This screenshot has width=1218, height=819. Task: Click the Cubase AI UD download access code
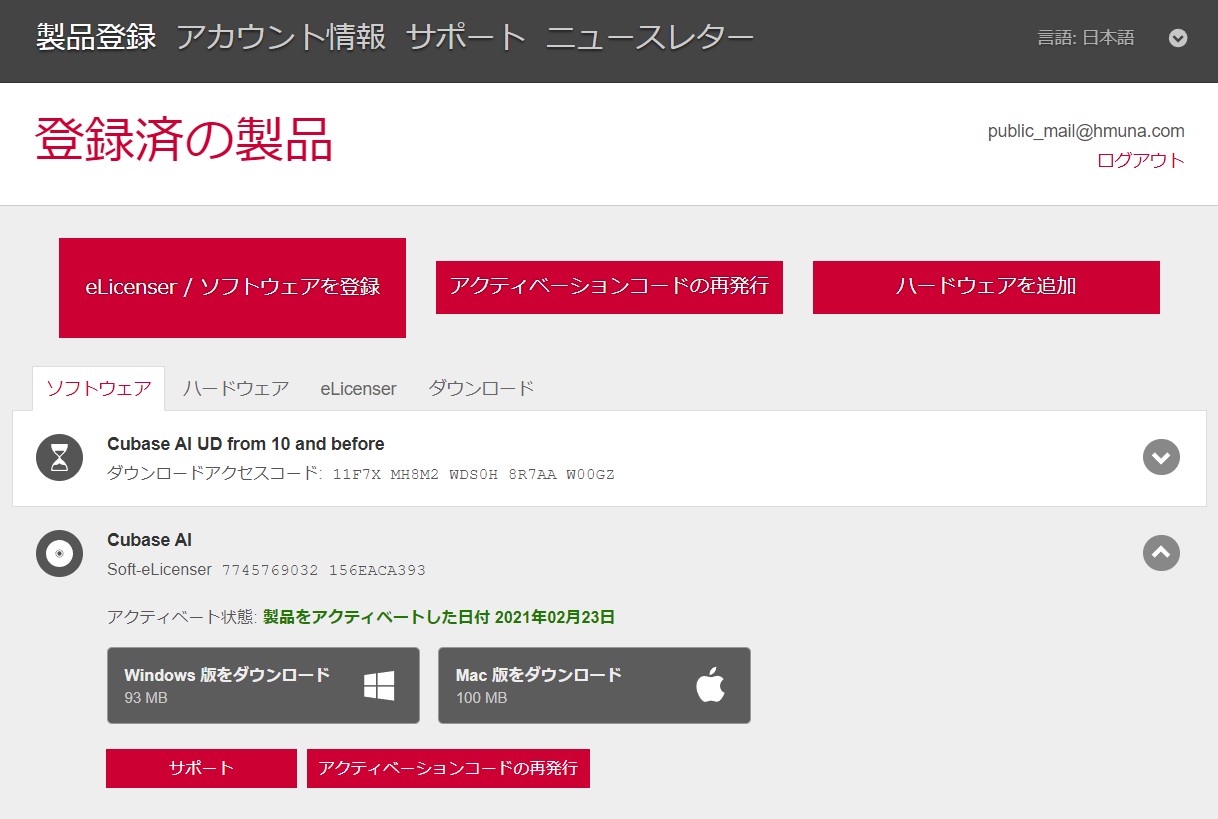coord(473,474)
